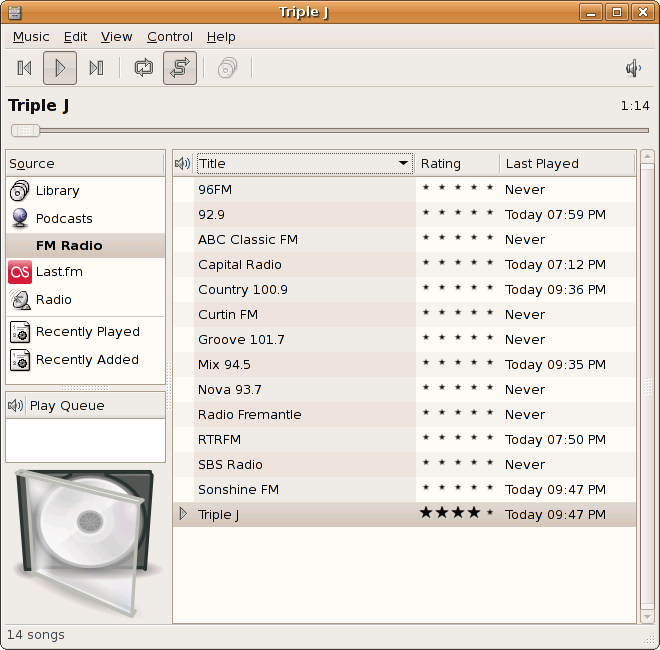Open Recently Added playlist
Viewport: 660px width, 650px height.
click(85, 360)
